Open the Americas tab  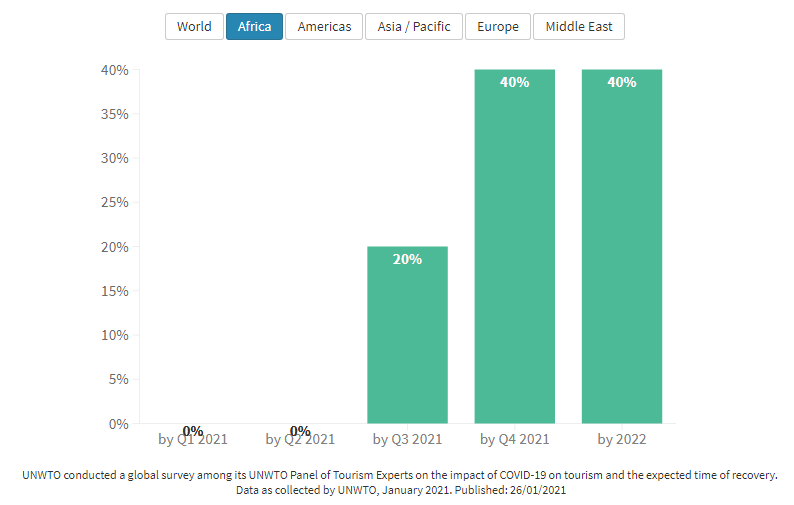[324, 27]
